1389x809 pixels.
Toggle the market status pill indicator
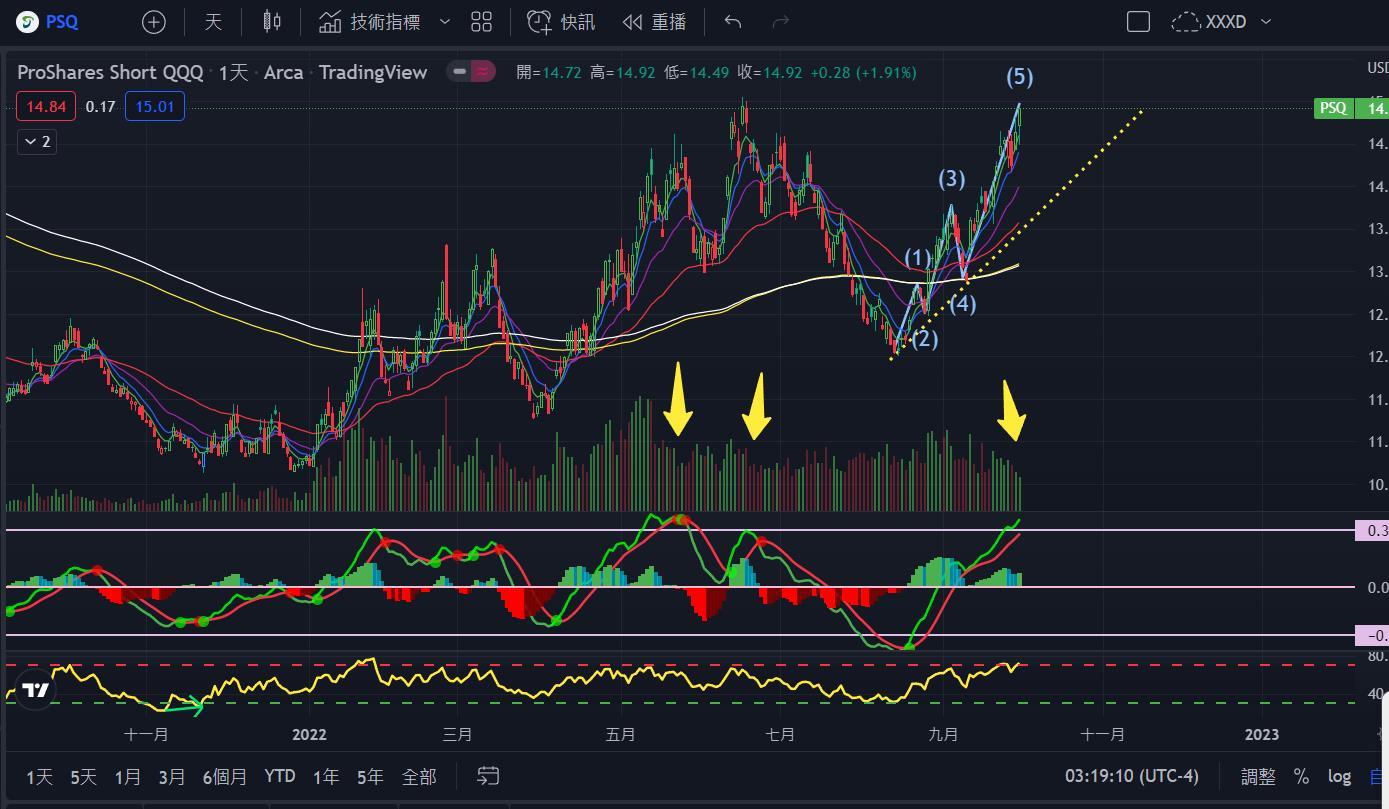[x=471, y=71]
